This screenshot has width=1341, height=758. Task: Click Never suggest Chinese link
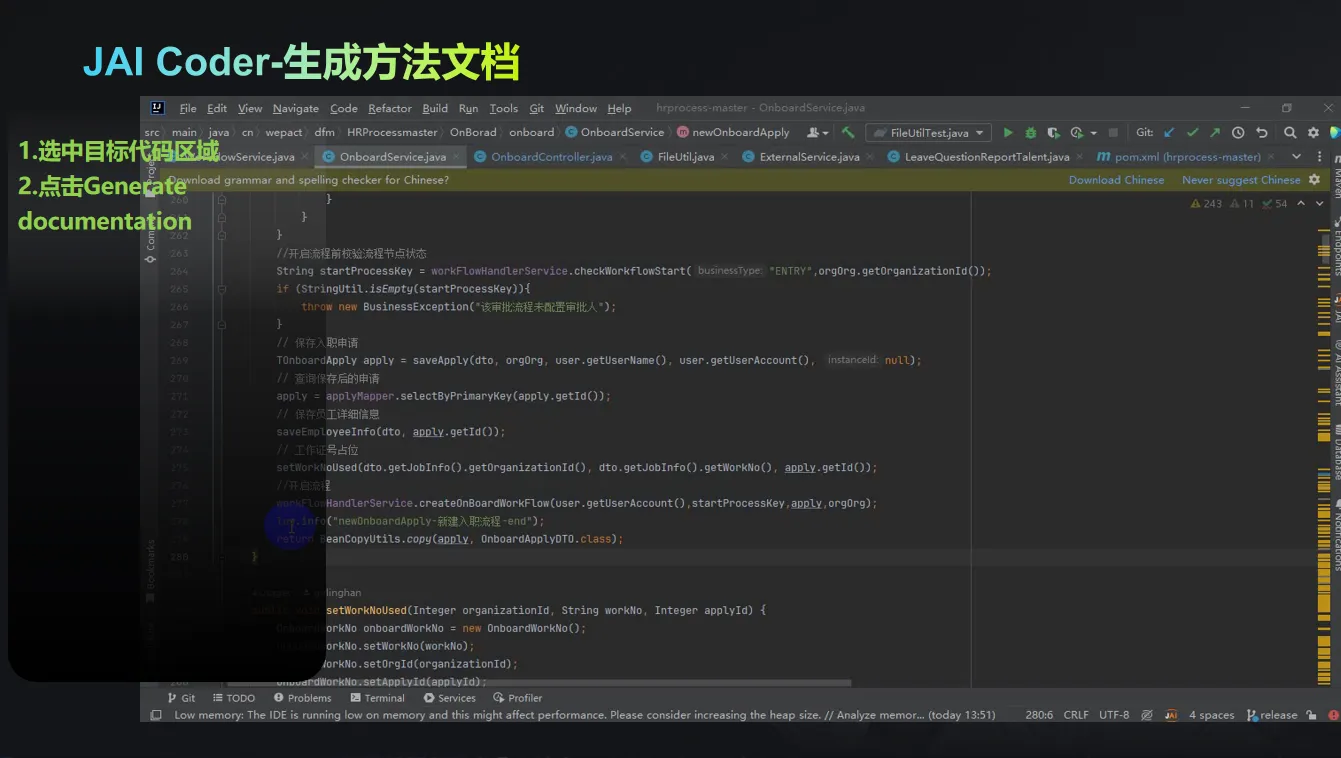(1241, 180)
